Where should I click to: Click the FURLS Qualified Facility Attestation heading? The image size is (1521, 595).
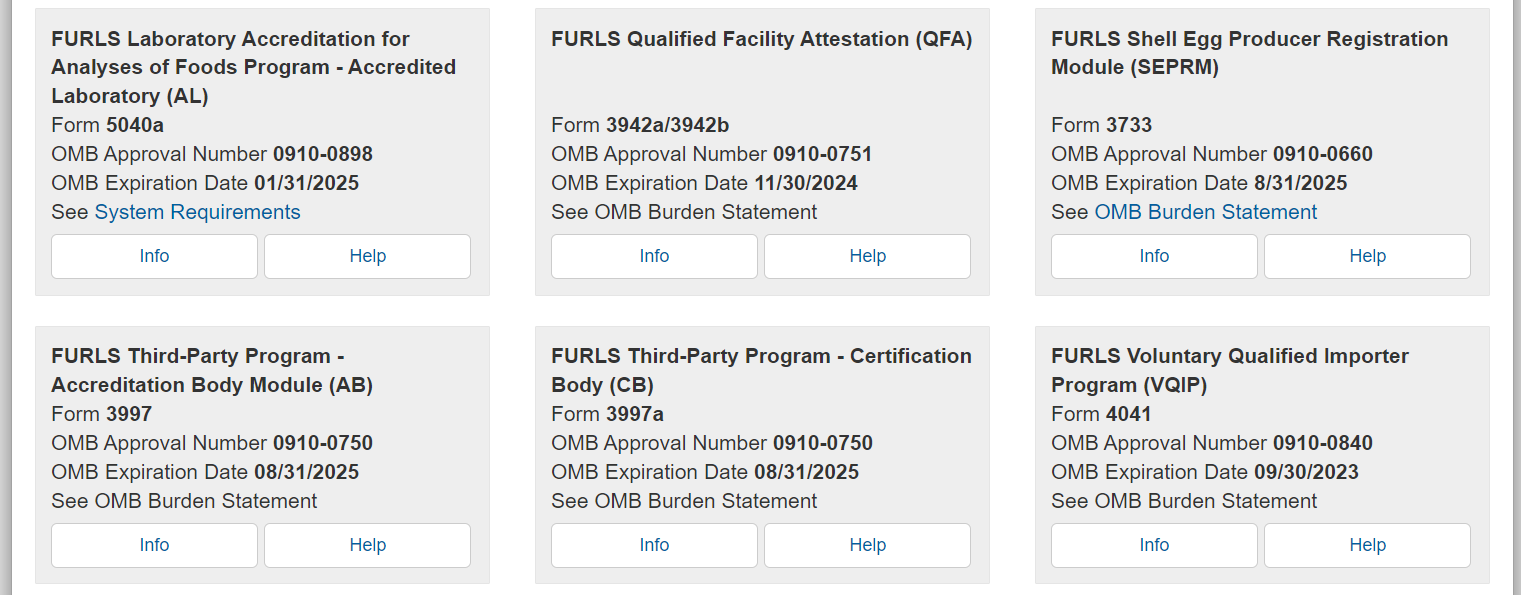761,39
